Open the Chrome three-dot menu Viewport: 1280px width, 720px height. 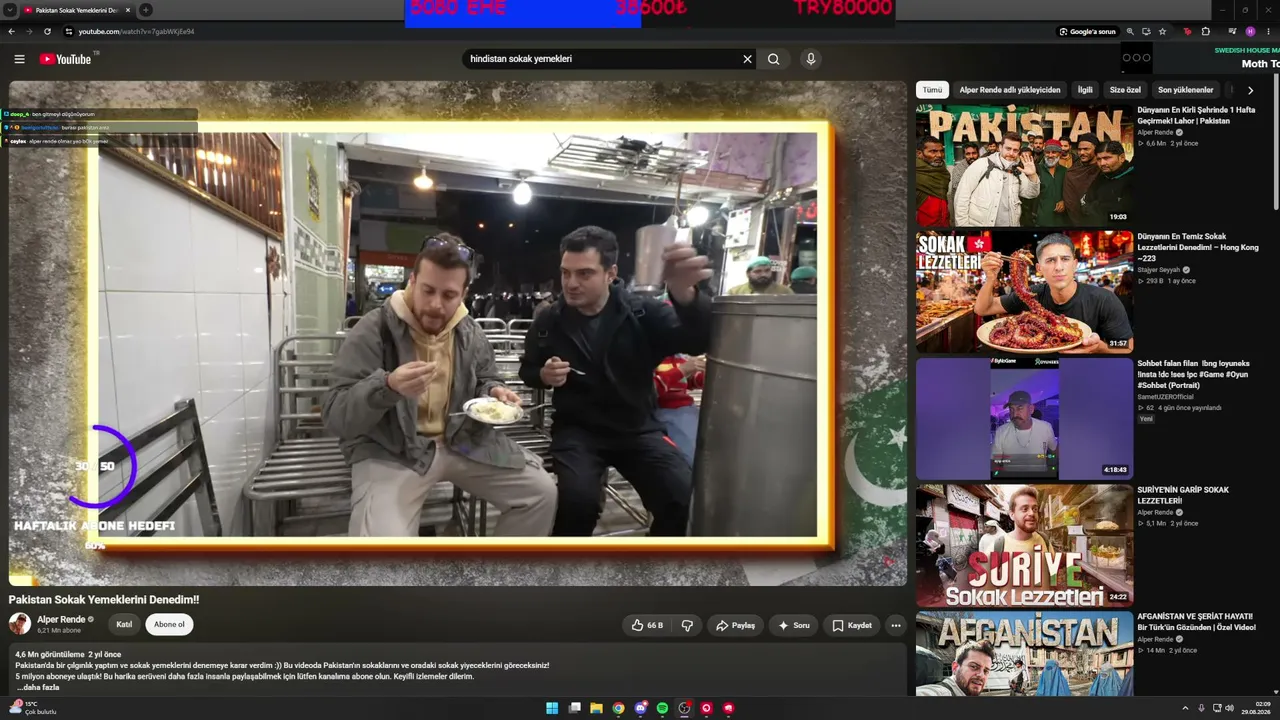pyautogui.click(x=1268, y=32)
